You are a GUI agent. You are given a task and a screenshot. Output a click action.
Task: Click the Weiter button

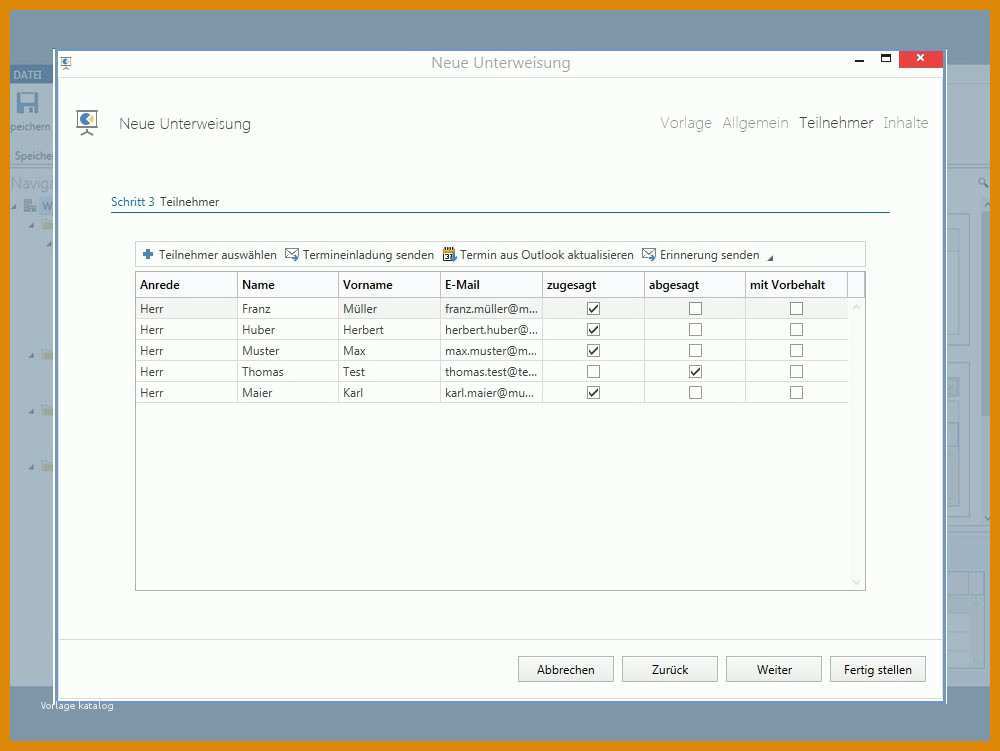(774, 669)
